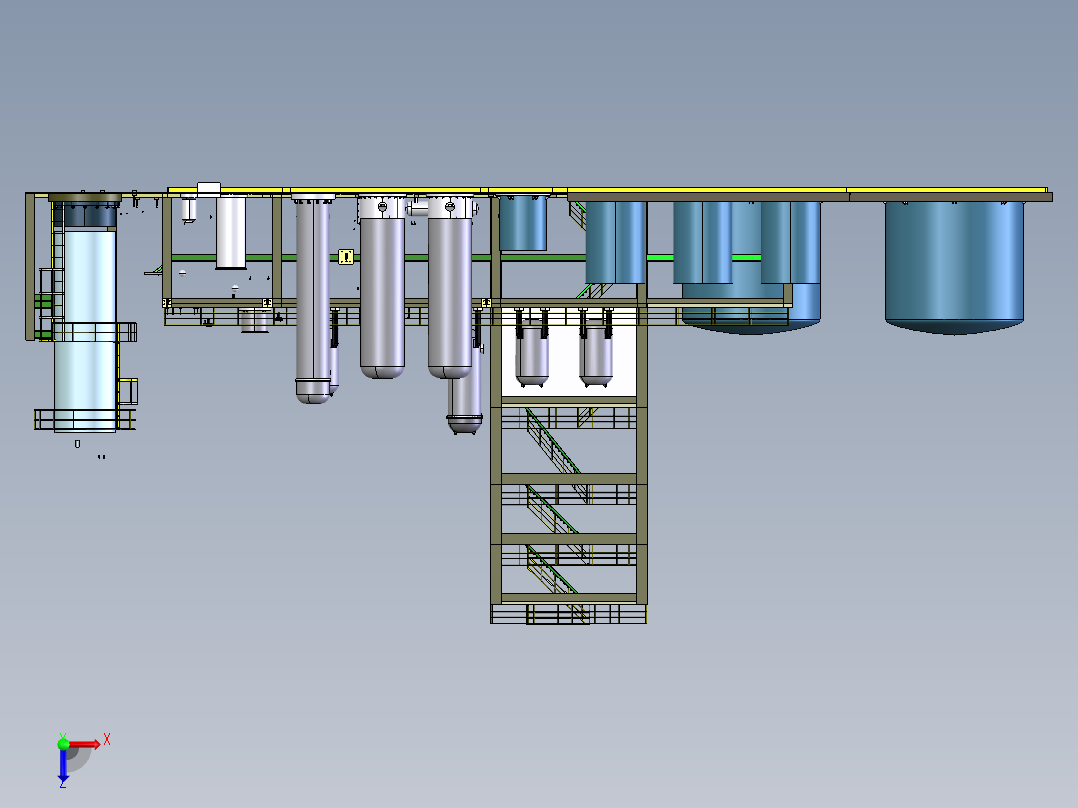Select the right small vessel in white-lit bay

point(596,352)
